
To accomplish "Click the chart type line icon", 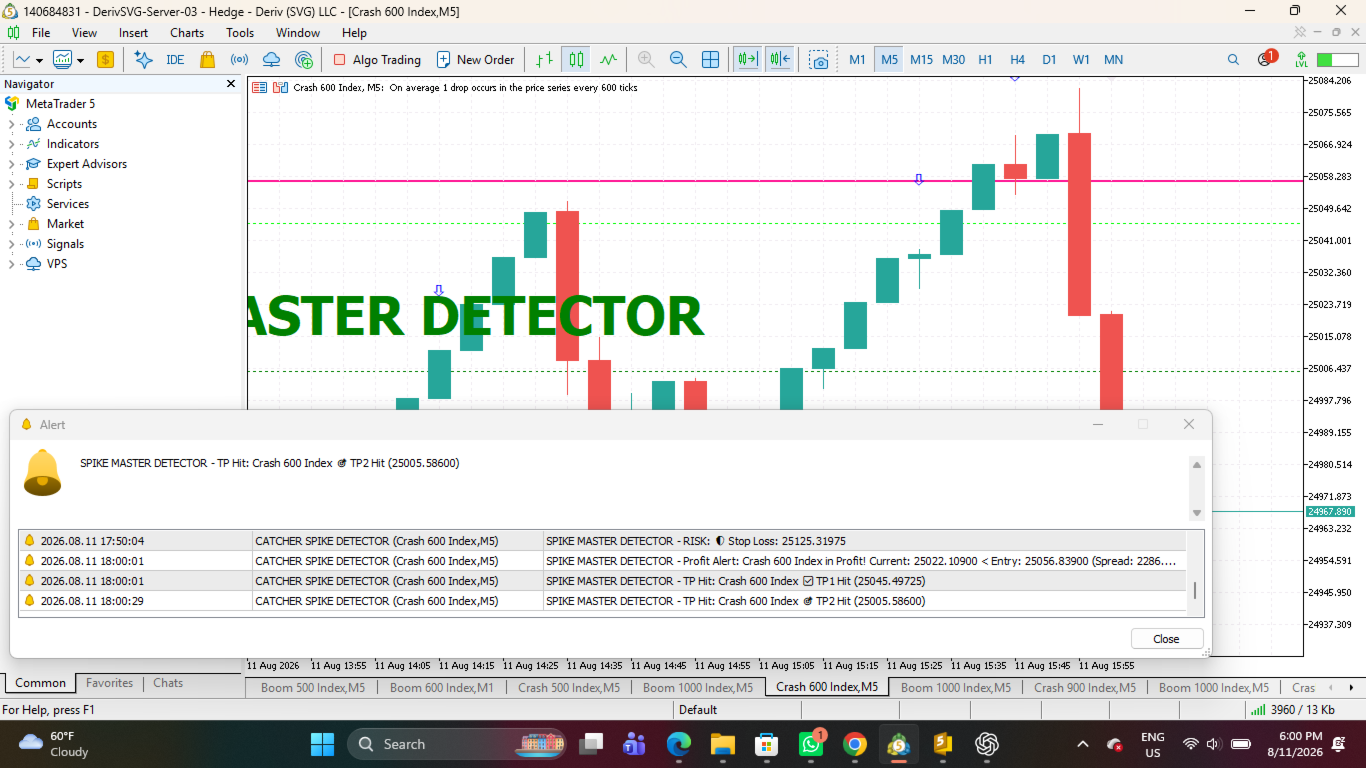I will point(21,60).
